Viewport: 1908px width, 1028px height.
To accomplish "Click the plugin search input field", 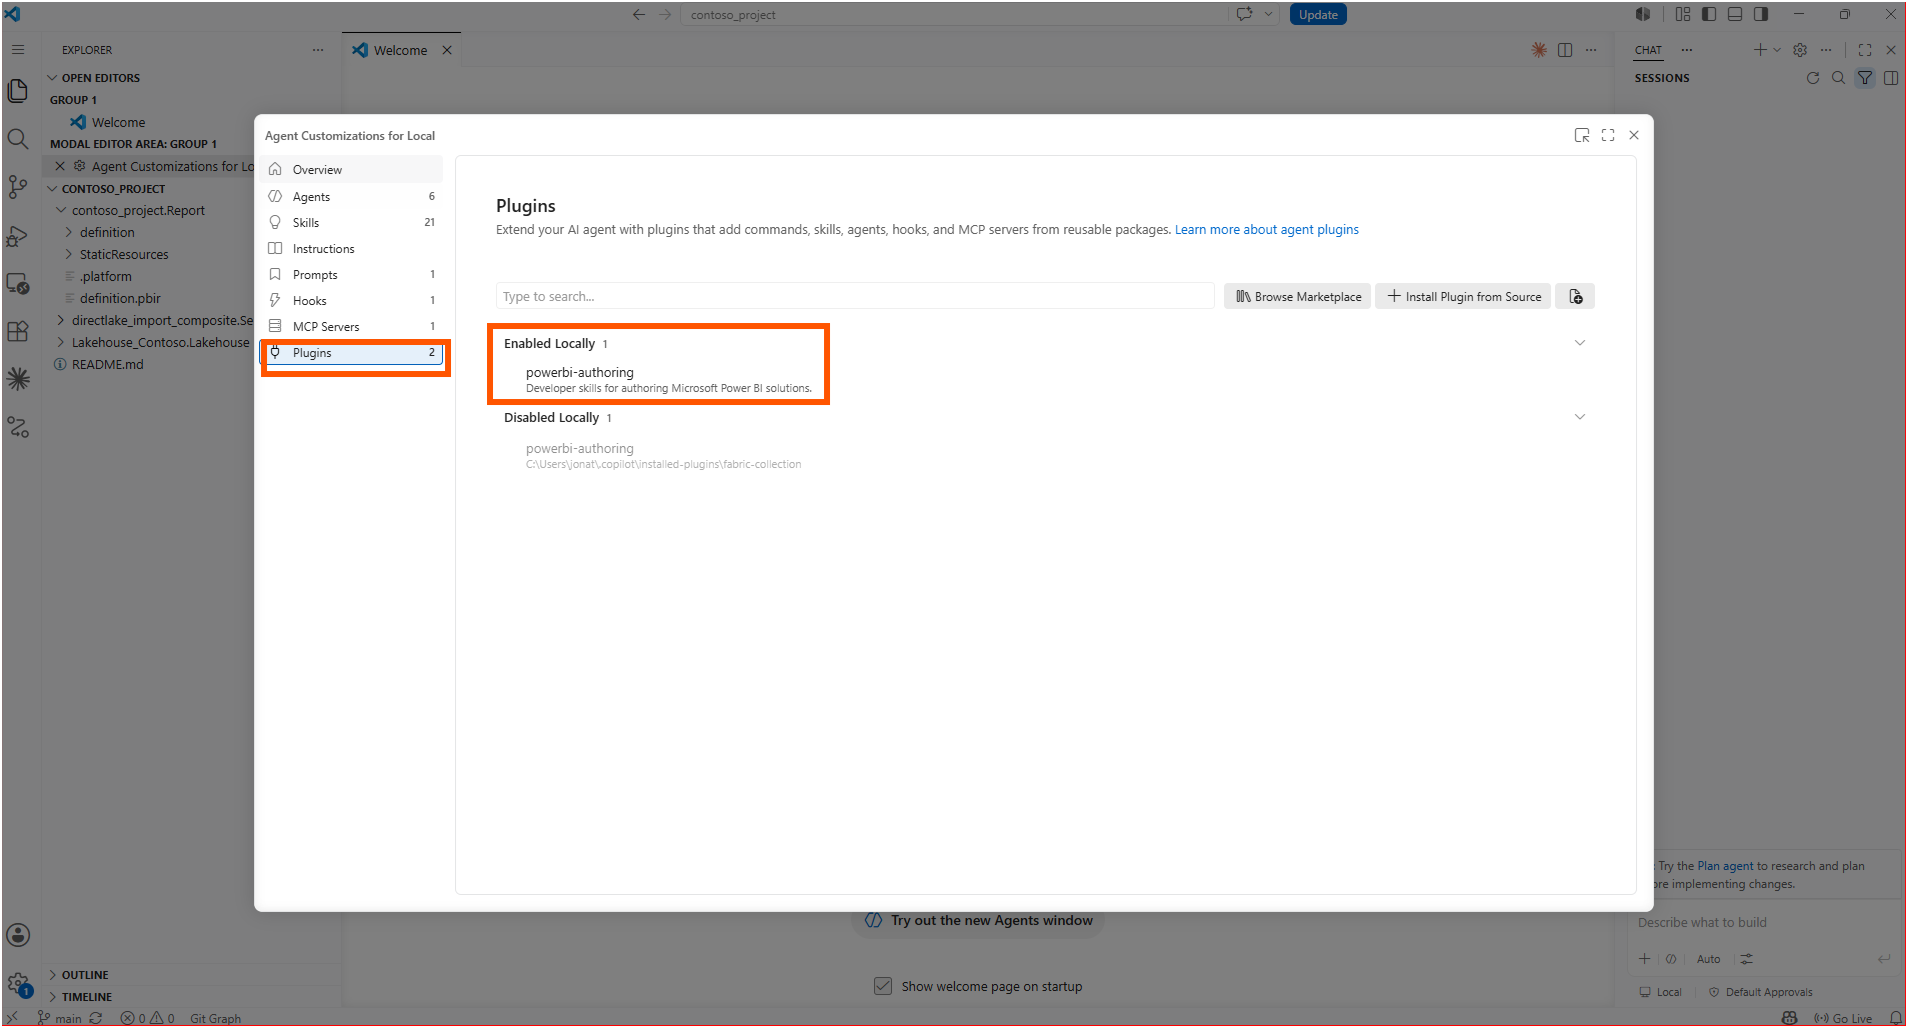I will [x=855, y=296].
